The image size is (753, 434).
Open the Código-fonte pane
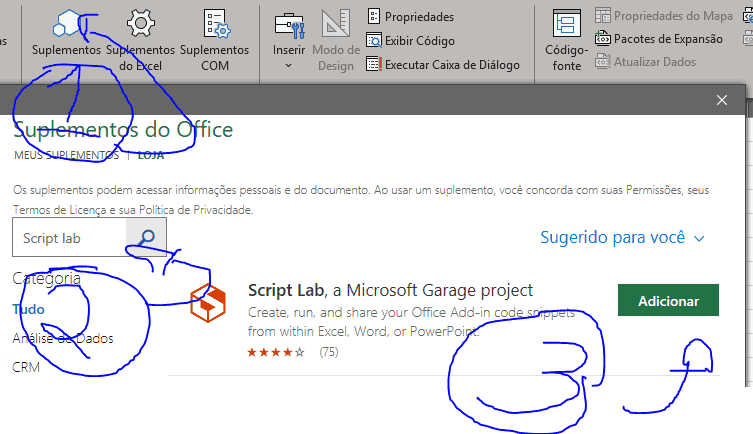point(567,40)
